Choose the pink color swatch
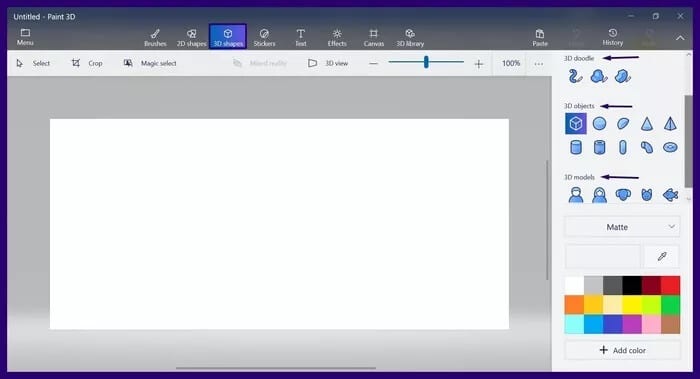 651,324
